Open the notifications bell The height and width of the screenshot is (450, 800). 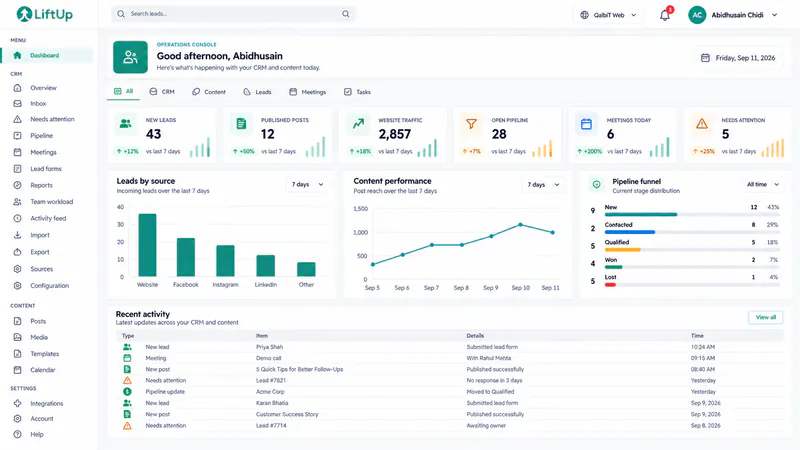pyautogui.click(x=664, y=15)
